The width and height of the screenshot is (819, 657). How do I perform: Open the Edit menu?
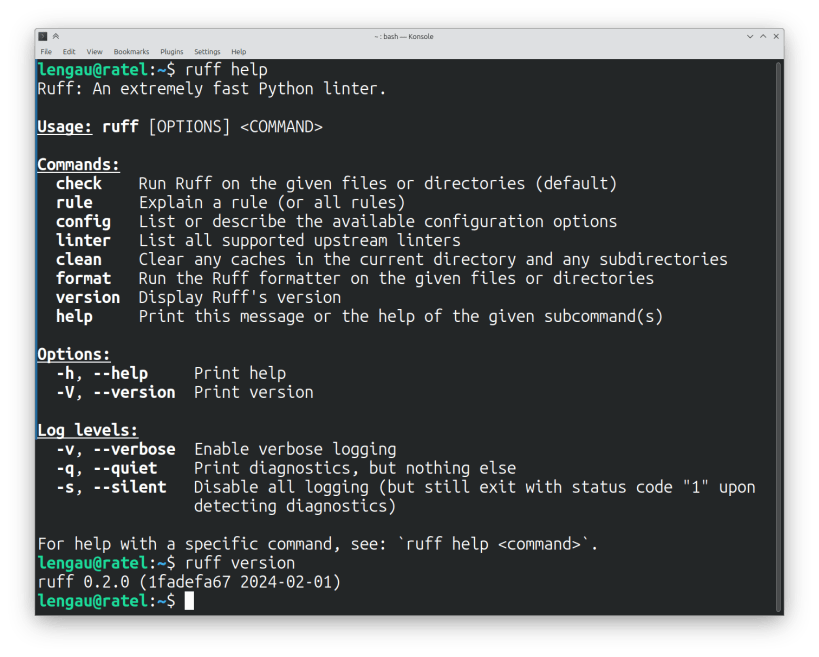click(x=69, y=52)
